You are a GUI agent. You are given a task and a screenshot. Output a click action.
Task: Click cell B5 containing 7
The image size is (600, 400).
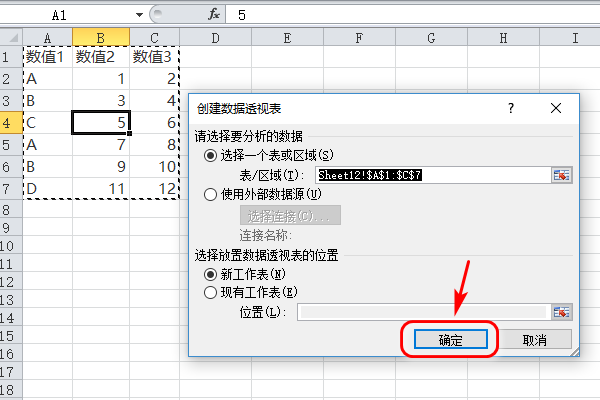coord(101,145)
